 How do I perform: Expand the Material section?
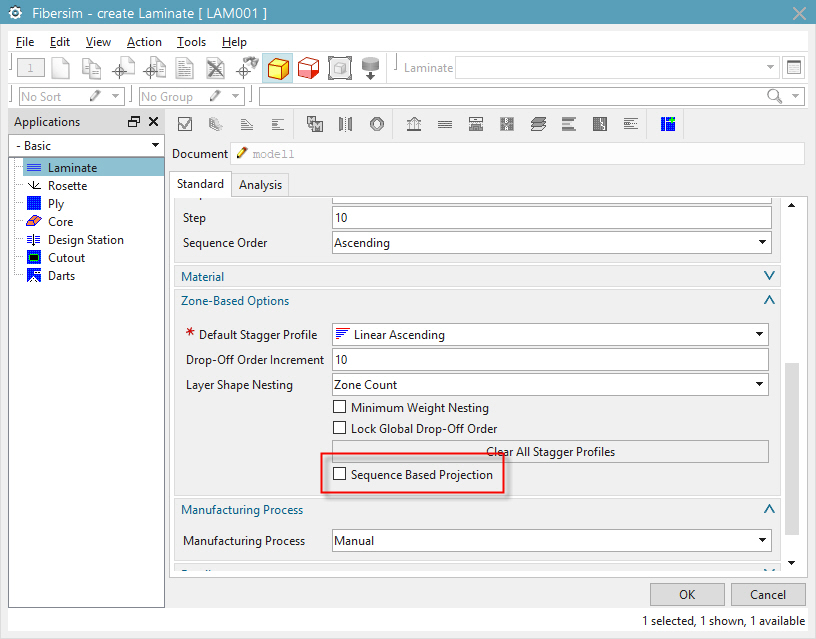click(x=768, y=276)
